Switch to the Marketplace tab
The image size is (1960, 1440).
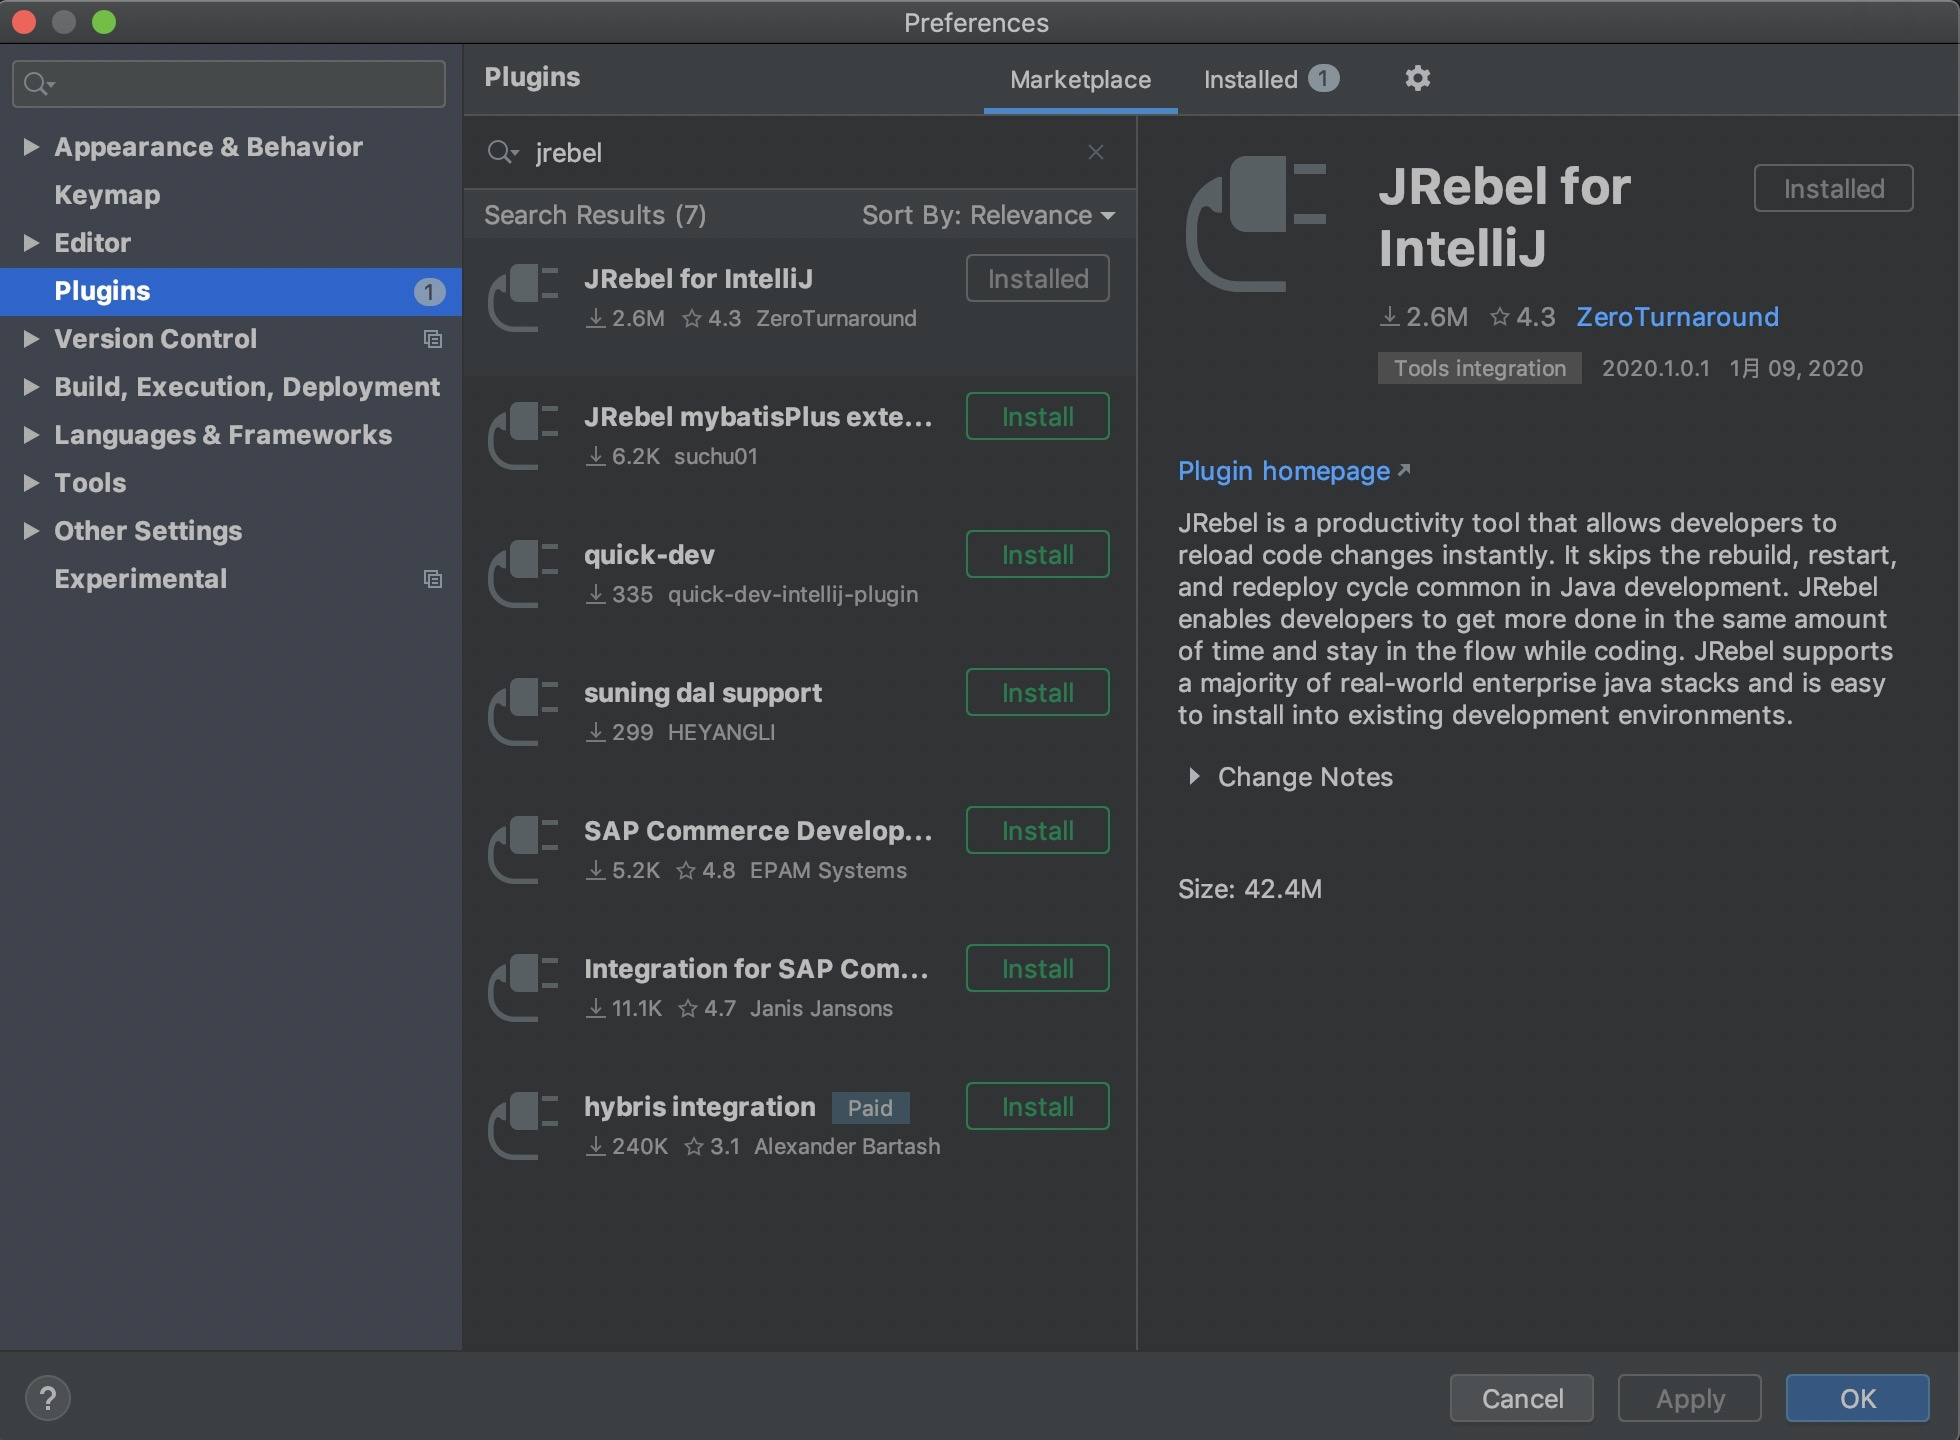coord(1080,79)
